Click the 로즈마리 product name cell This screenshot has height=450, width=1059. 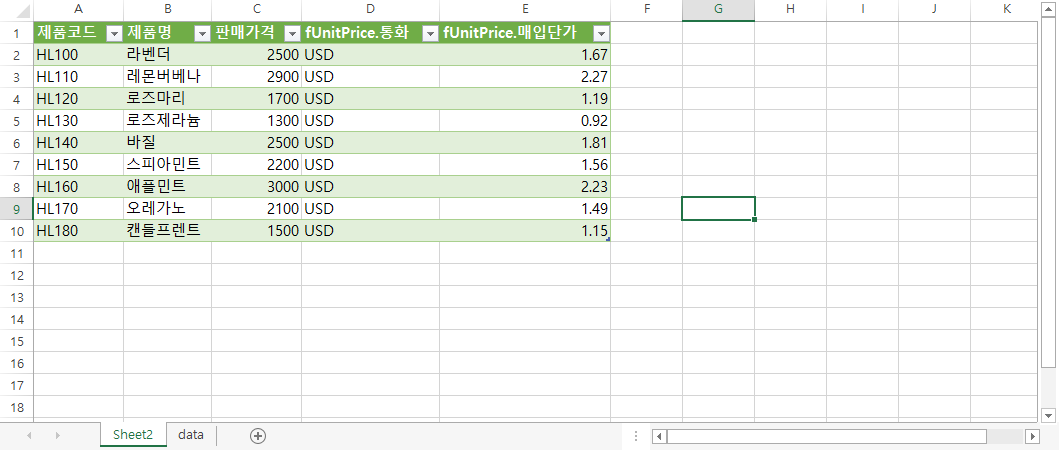tap(167, 99)
